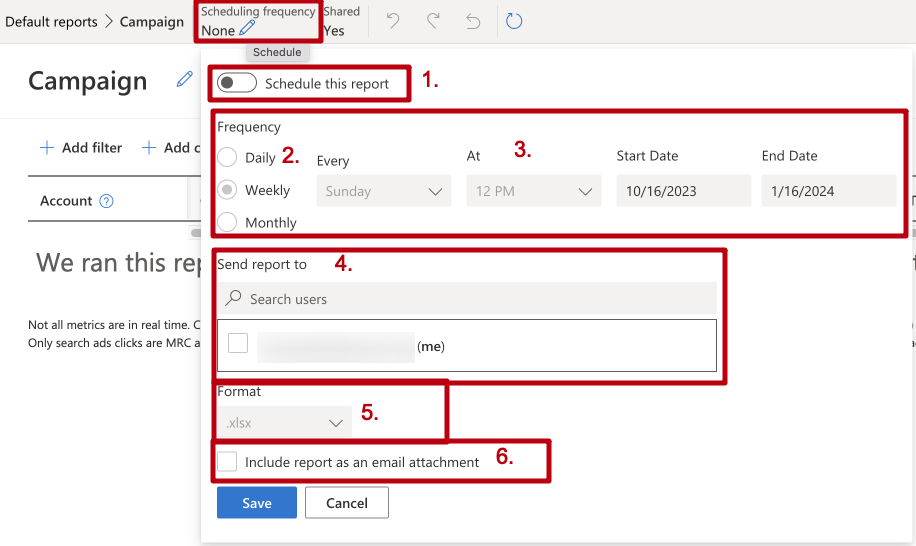Open the At time dropdown showing 12 PM

click(534, 191)
